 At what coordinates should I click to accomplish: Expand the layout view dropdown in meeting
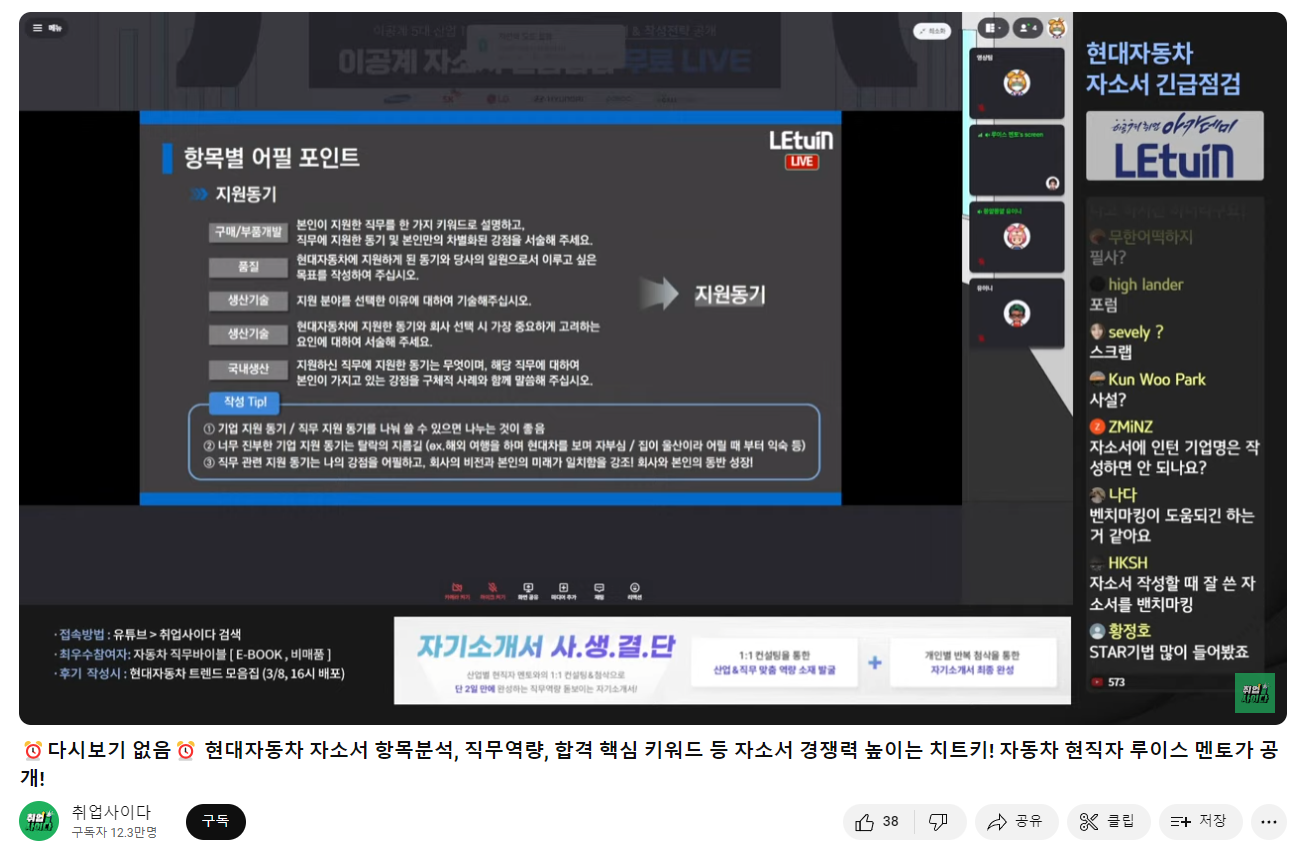[x=993, y=28]
